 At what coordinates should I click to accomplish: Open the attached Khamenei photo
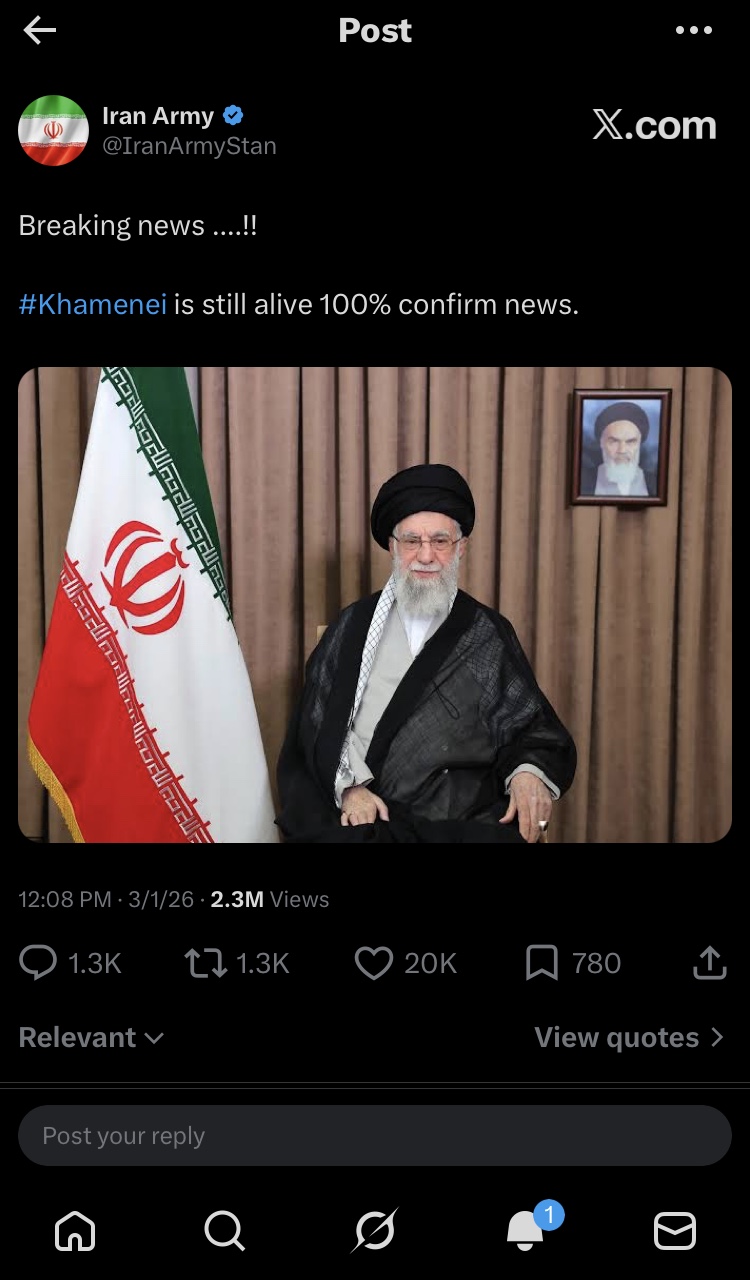click(x=375, y=605)
